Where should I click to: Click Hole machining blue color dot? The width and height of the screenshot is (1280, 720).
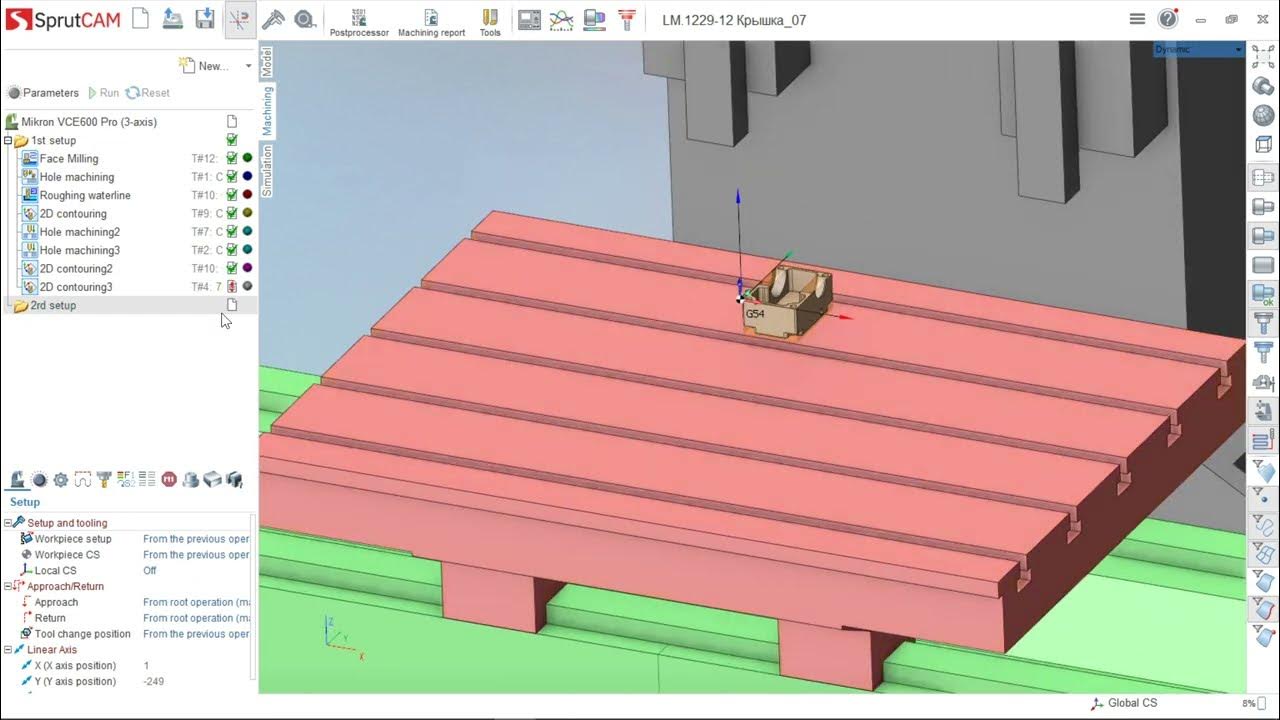tap(247, 177)
